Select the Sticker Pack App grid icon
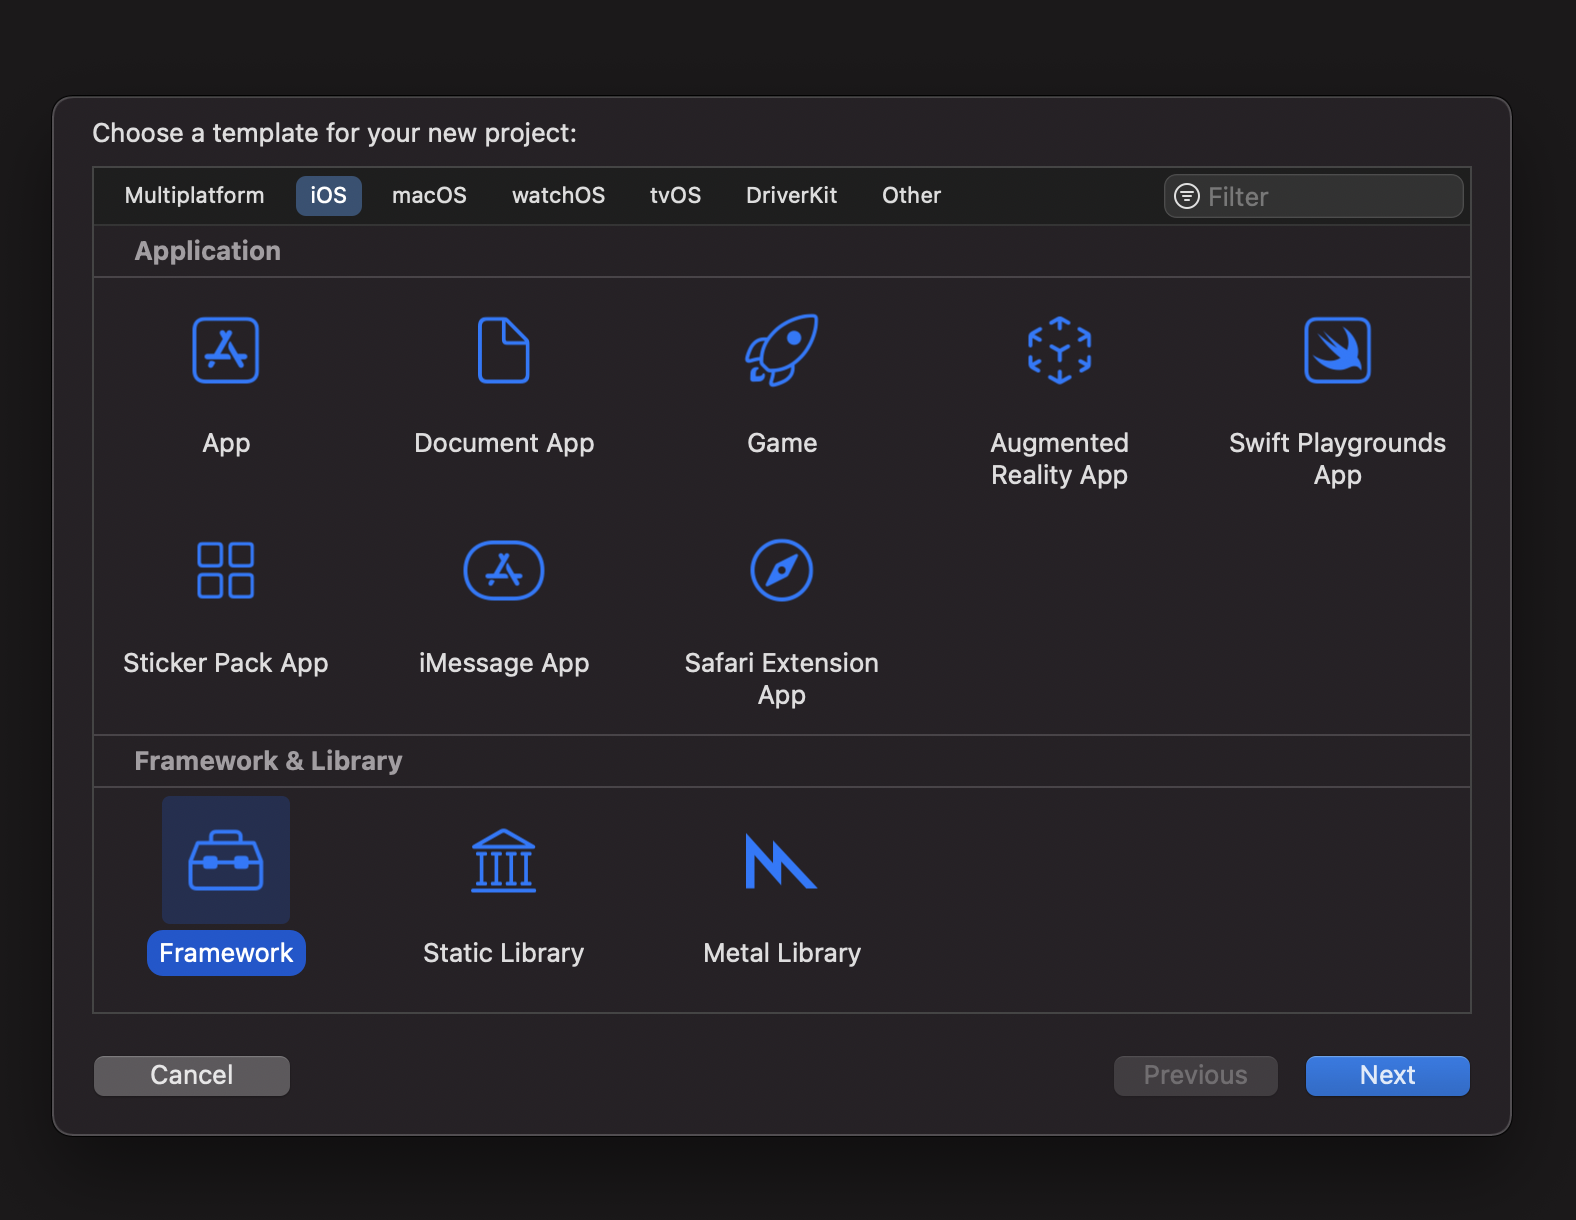 pyautogui.click(x=226, y=570)
